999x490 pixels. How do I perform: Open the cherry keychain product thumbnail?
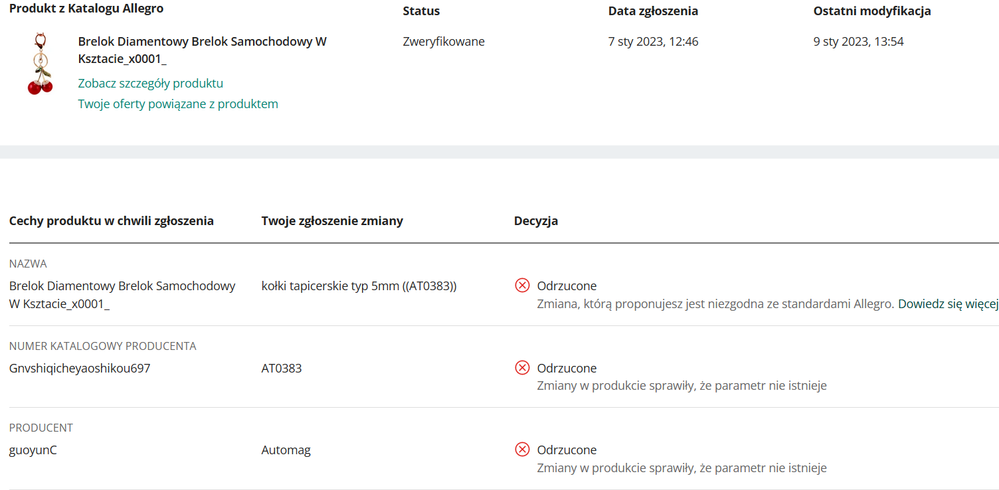[40, 64]
